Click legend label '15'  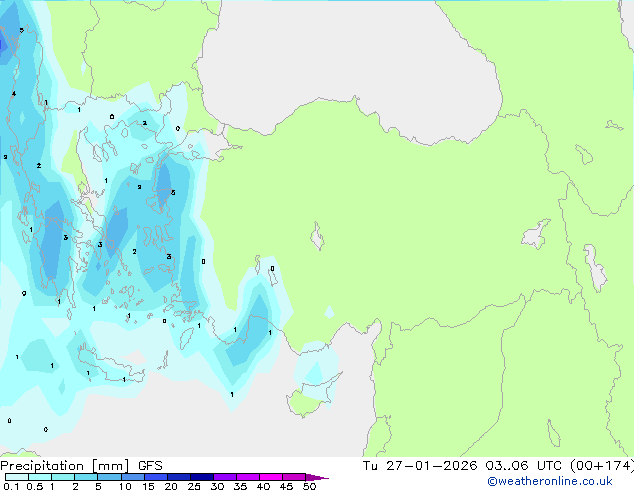pos(148,486)
